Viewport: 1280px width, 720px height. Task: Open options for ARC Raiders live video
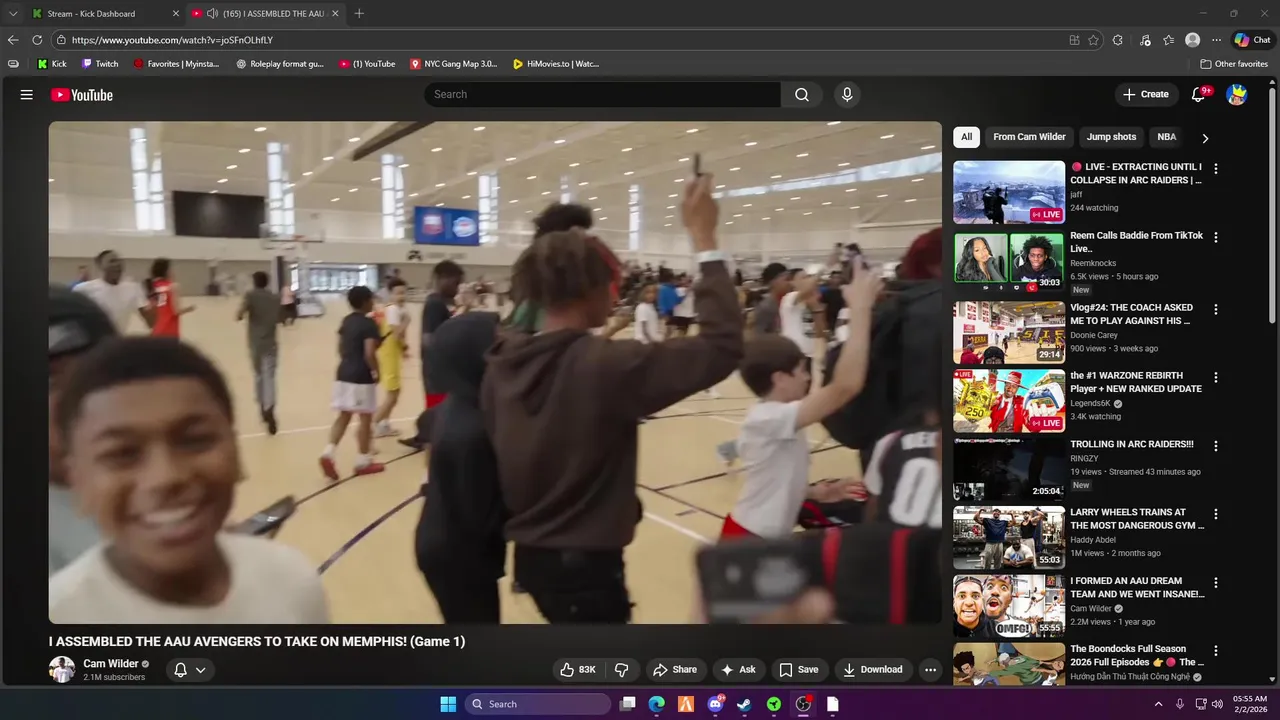click(1216, 169)
